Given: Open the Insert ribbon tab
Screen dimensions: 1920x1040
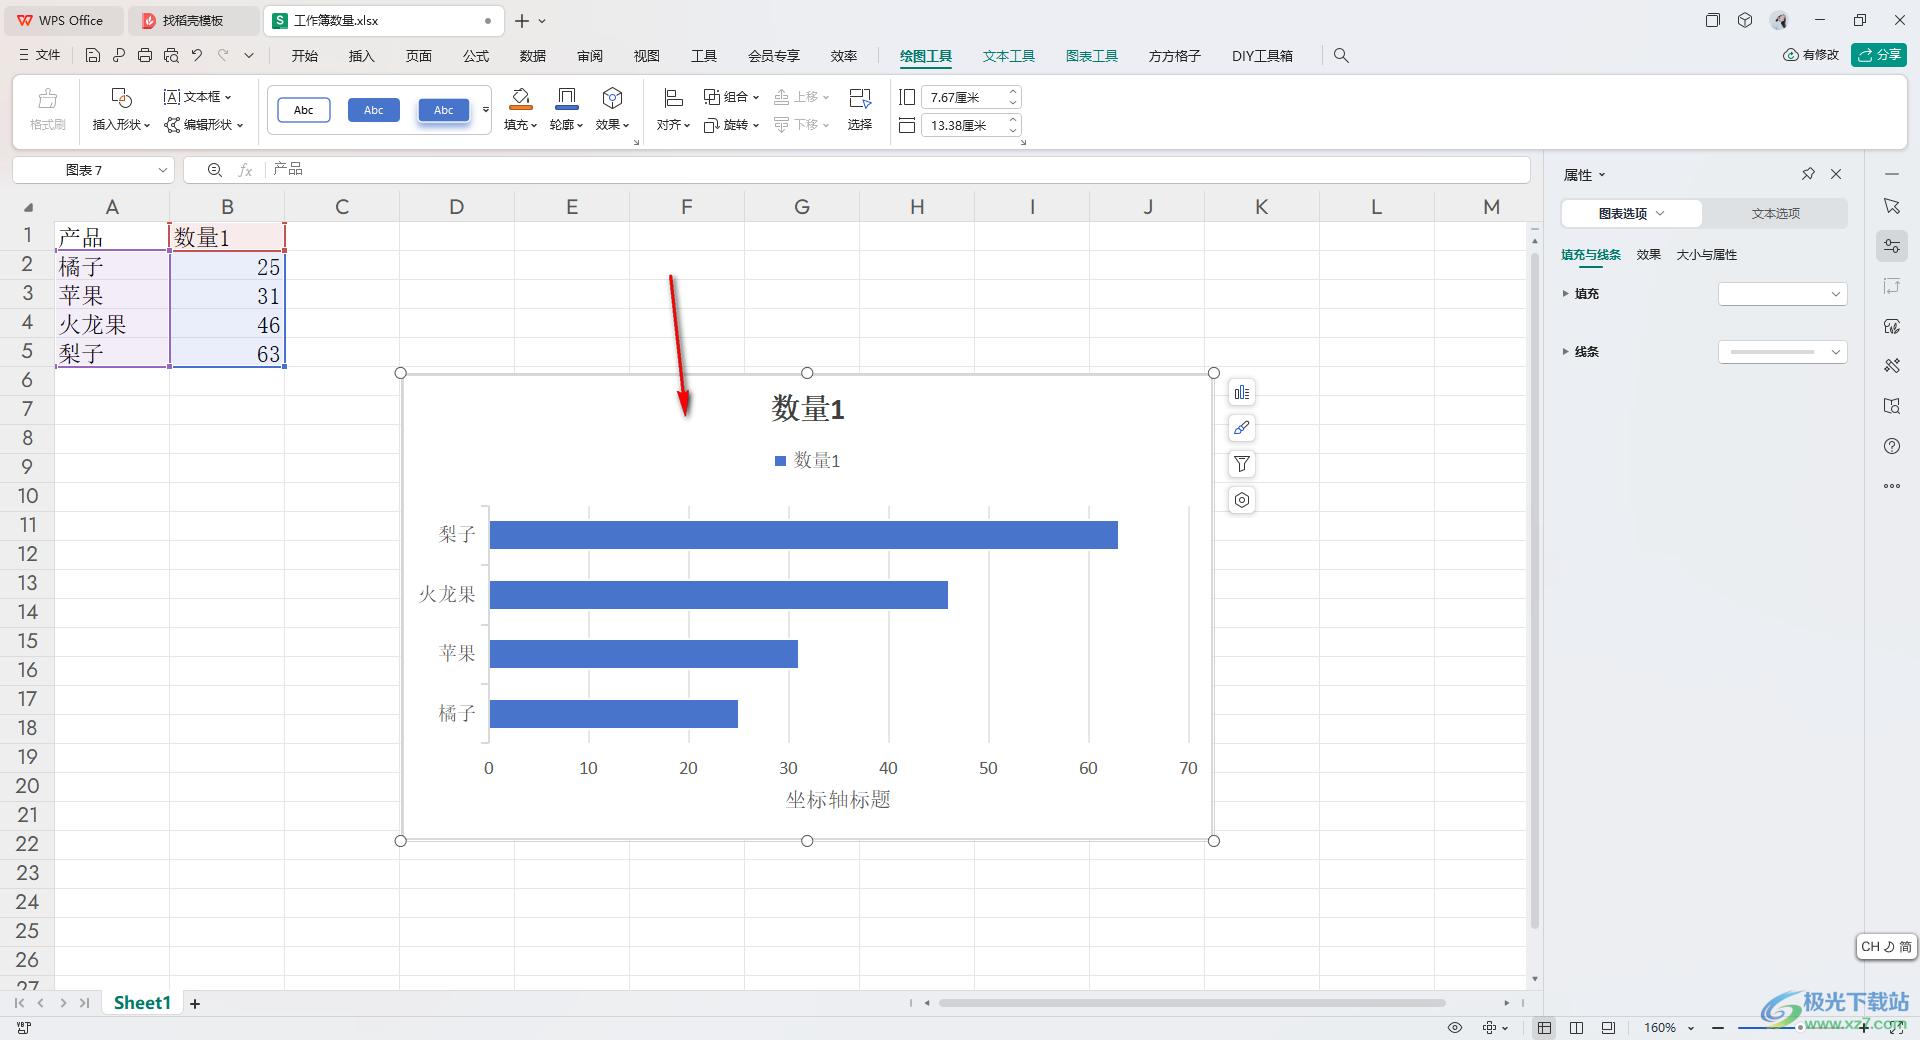Looking at the screenshot, I should [x=361, y=56].
